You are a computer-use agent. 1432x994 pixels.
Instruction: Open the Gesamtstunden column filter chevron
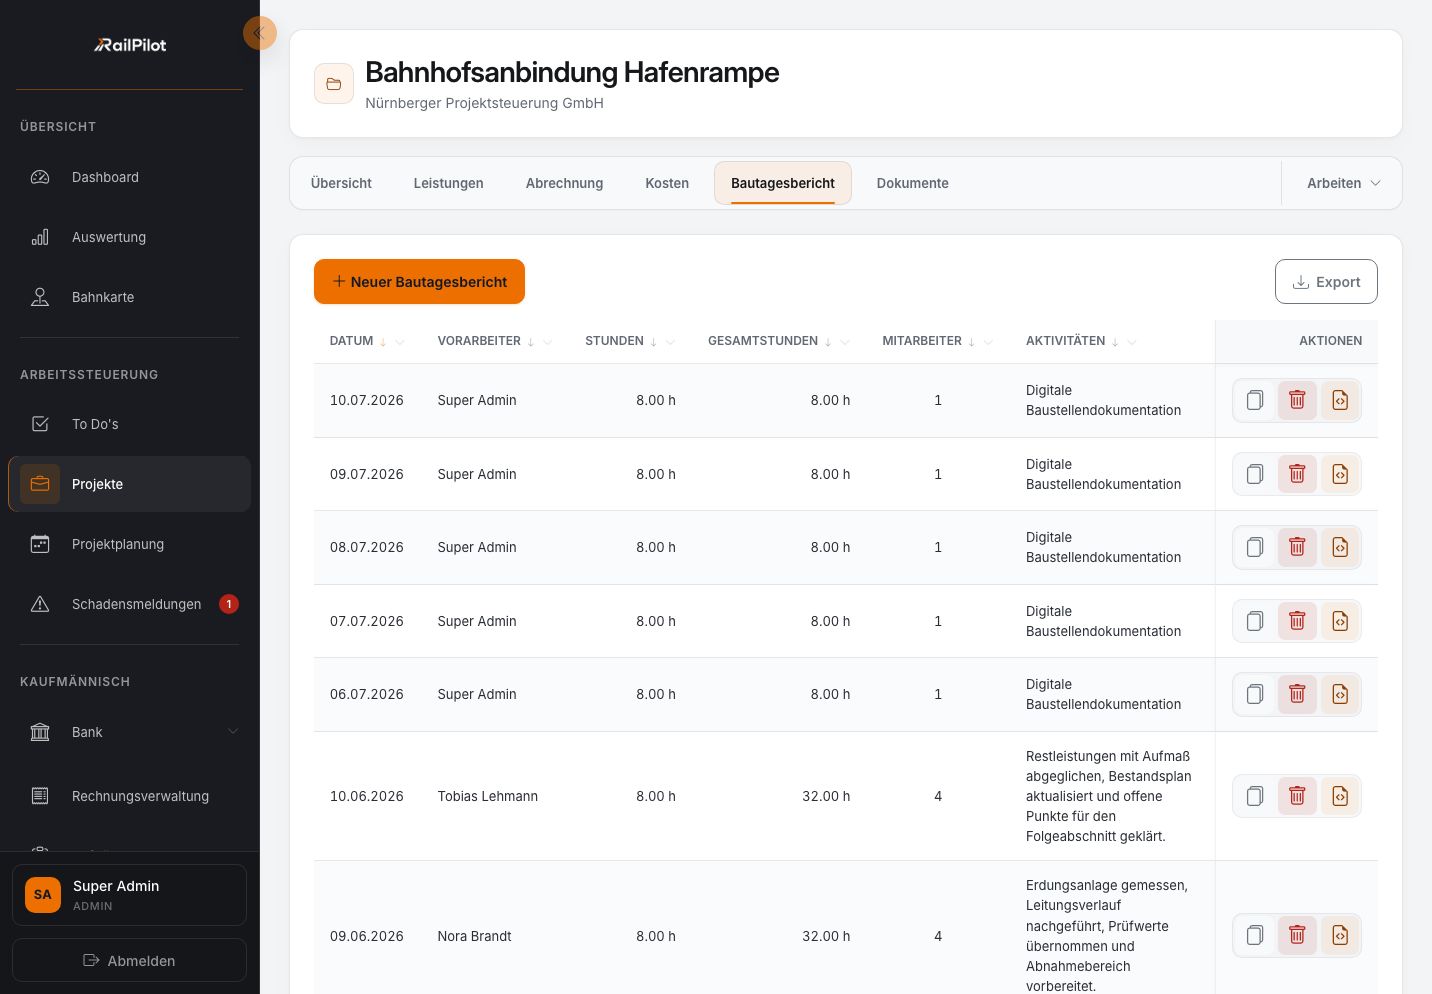click(x=845, y=342)
